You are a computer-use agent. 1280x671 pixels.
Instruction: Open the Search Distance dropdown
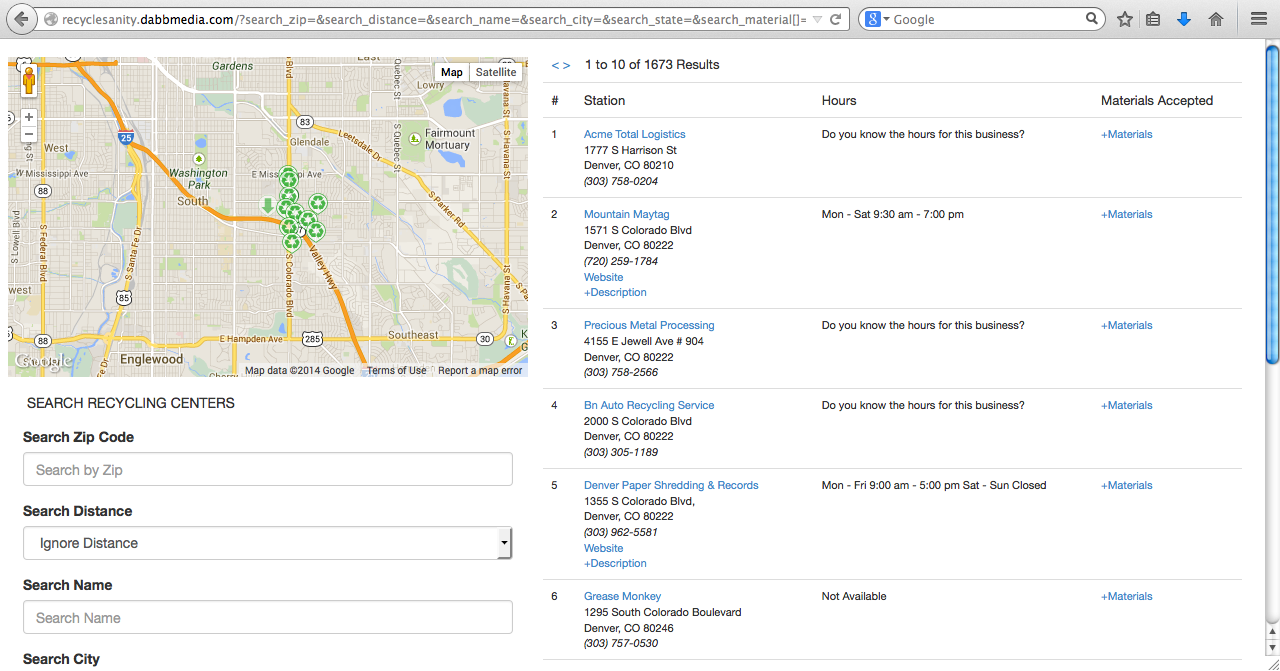268,543
